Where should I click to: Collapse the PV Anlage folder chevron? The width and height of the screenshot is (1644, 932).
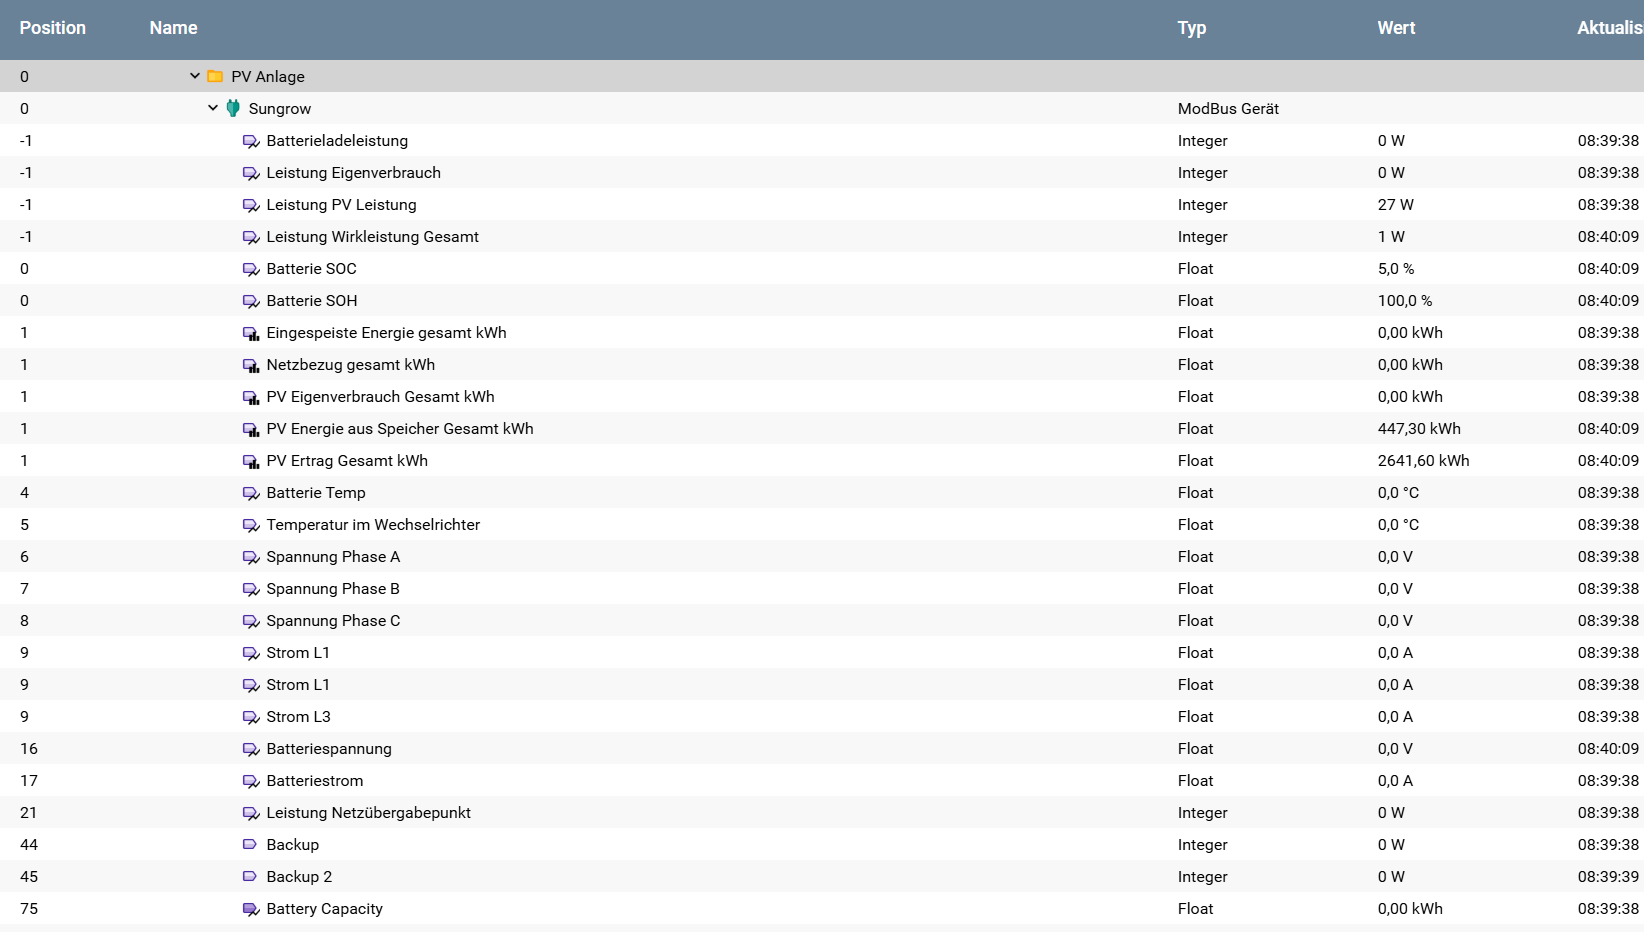[x=194, y=76]
